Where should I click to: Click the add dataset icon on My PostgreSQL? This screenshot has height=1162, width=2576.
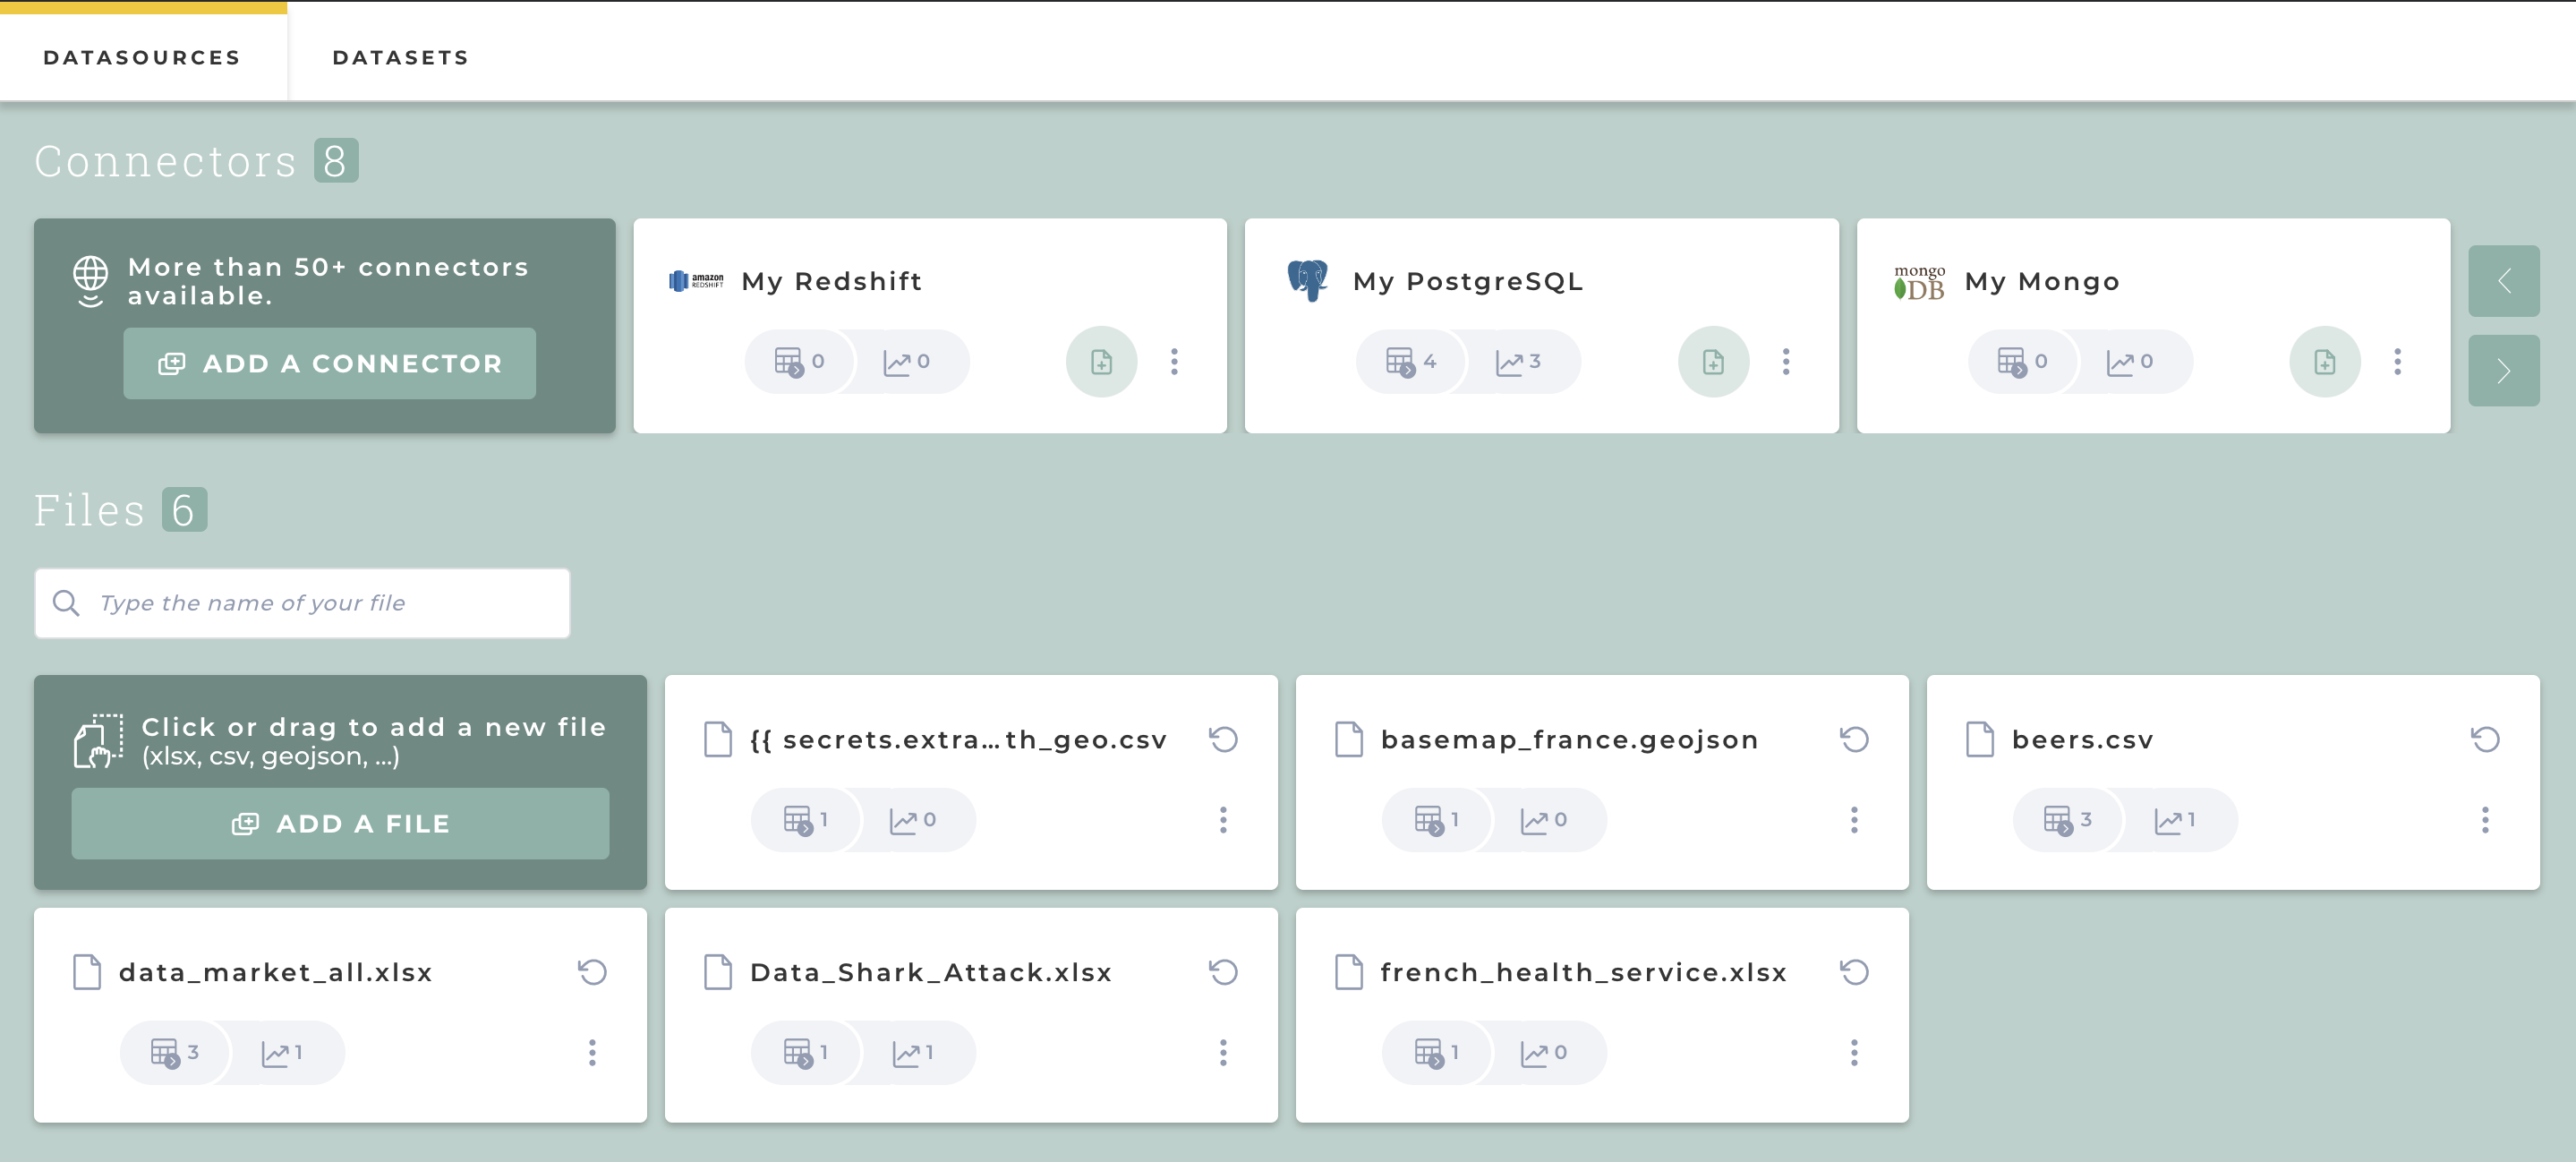tap(1713, 362)
